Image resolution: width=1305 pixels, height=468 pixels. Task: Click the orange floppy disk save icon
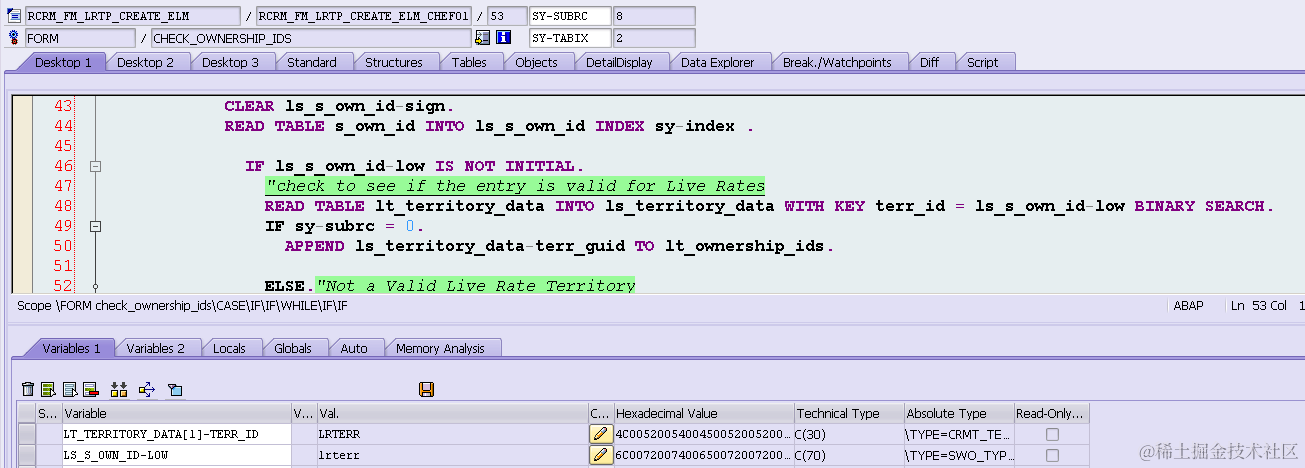(x=427, y=389)
